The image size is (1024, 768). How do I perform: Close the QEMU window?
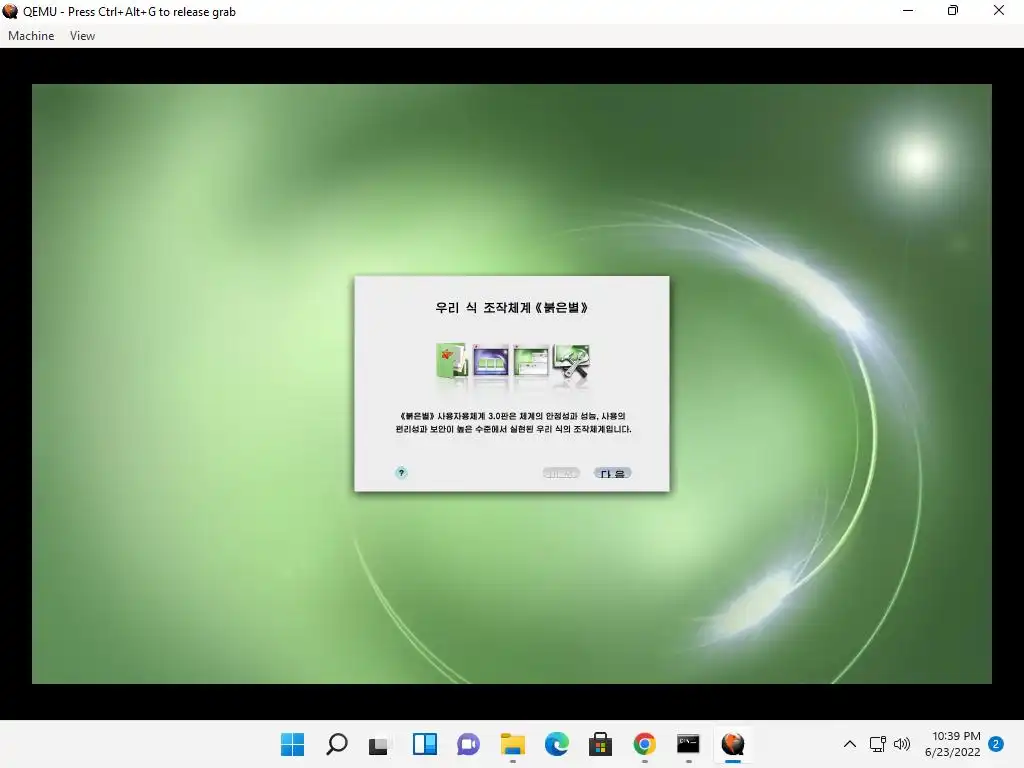[999, 11]
